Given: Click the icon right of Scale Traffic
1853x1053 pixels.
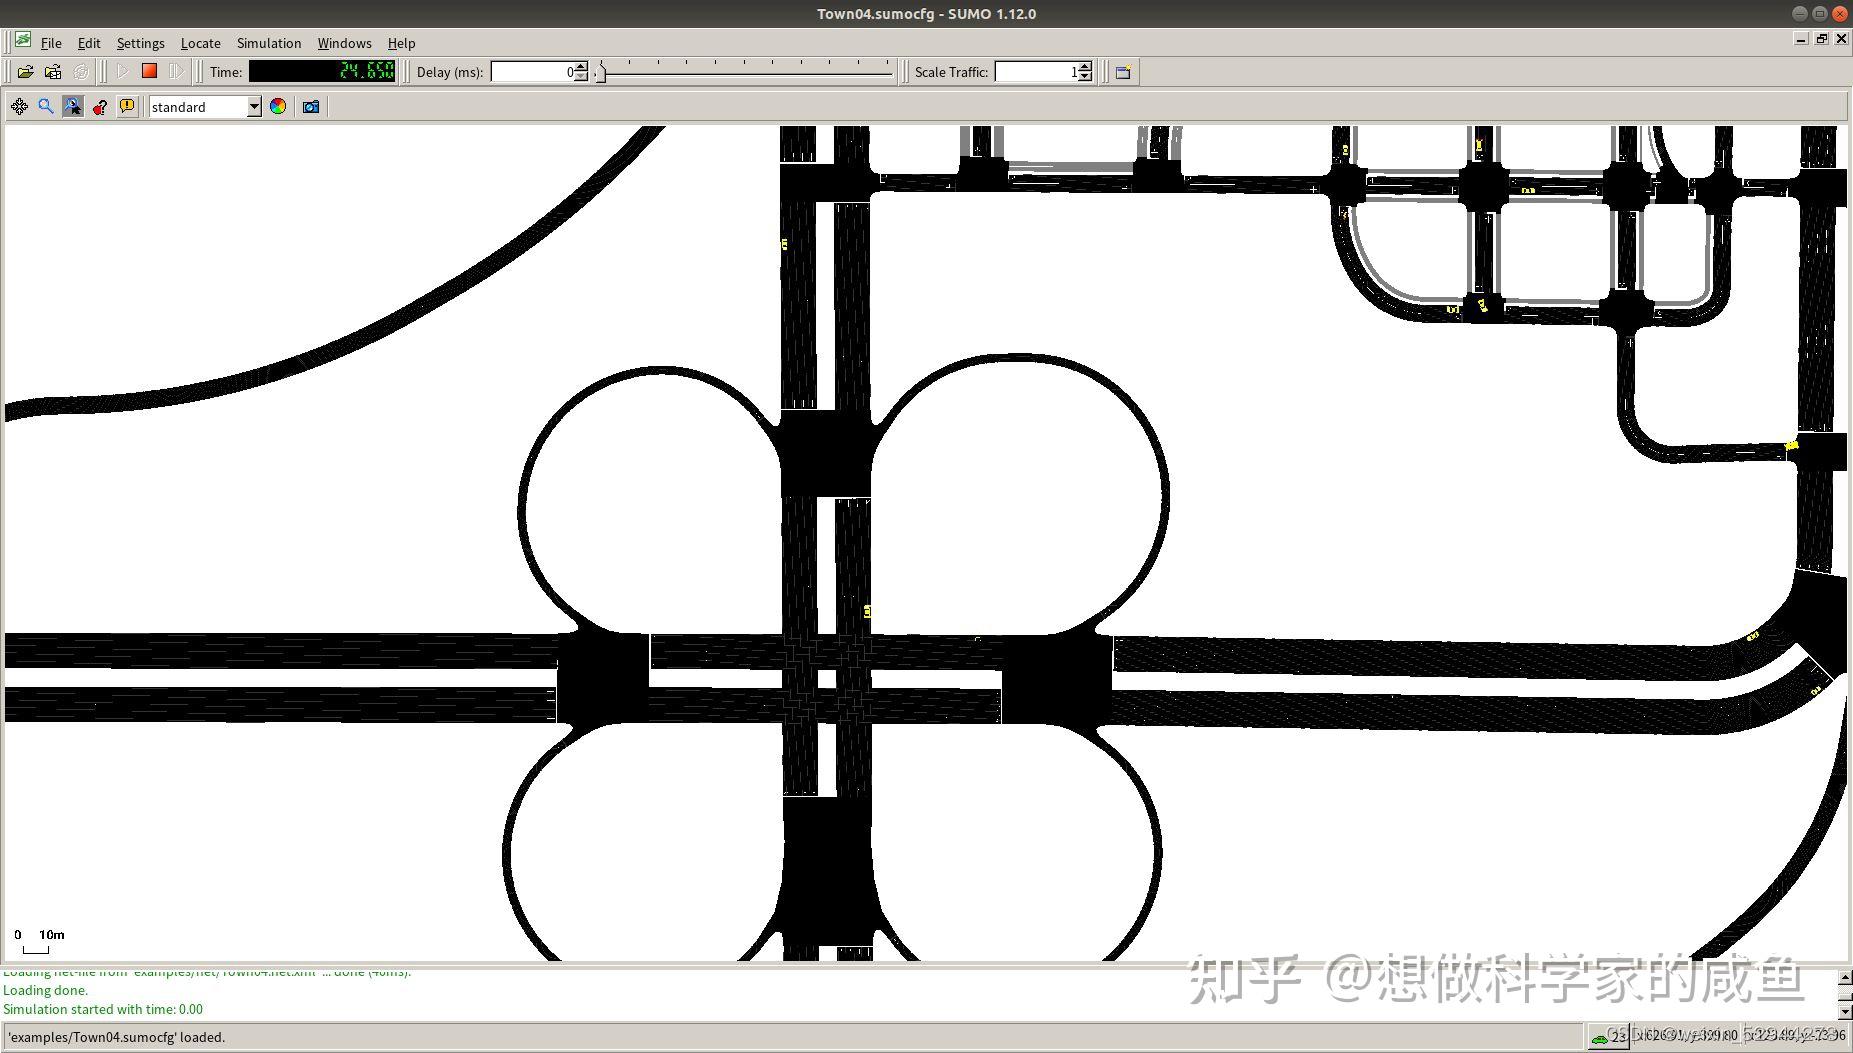Looking at the screenshot, I should click(x=1123, y=72).
